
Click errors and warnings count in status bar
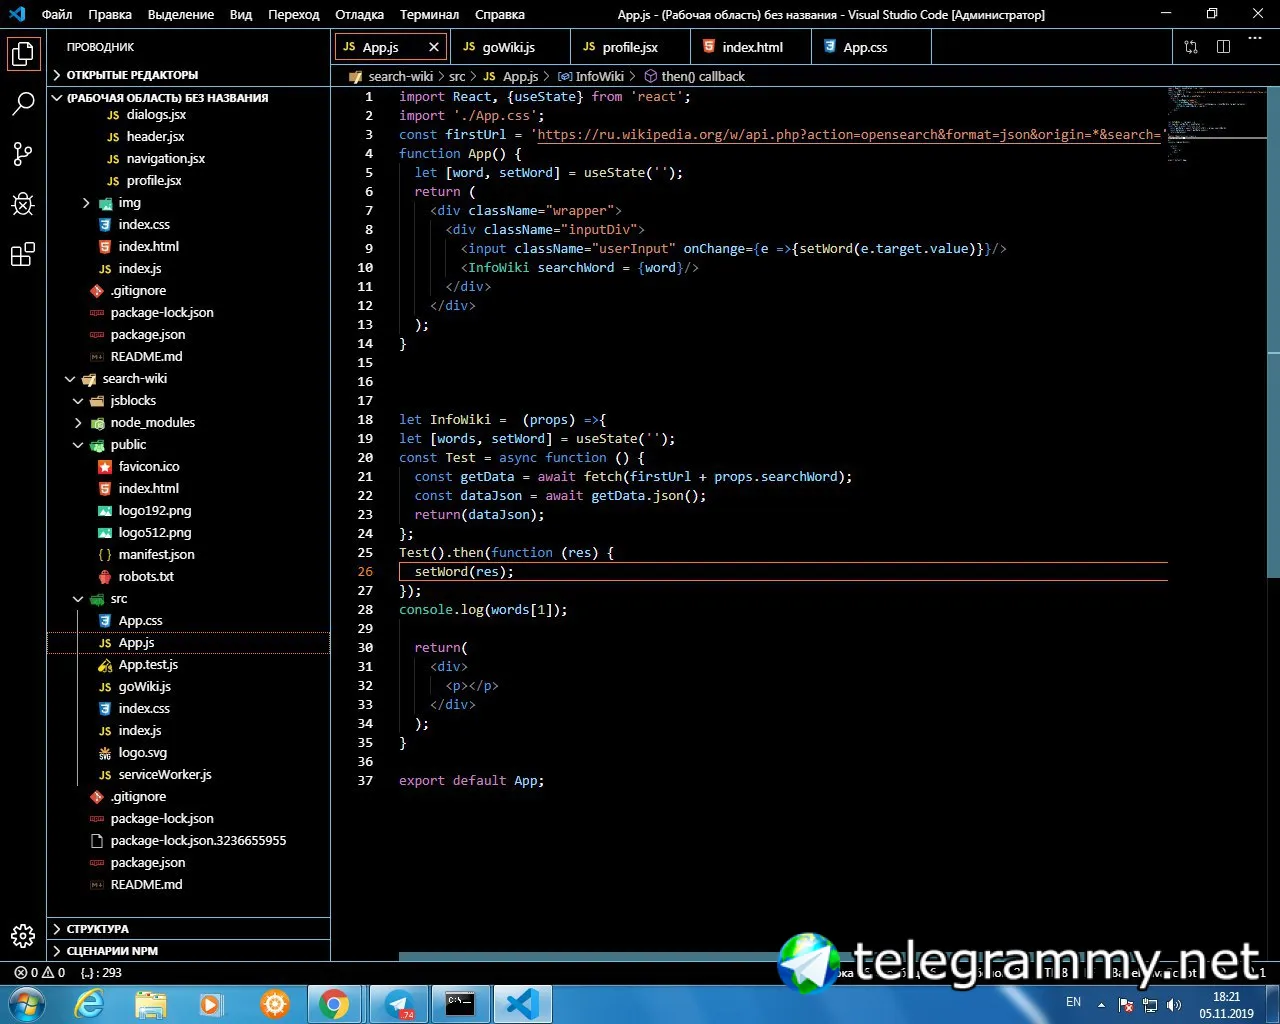(40, 972)
